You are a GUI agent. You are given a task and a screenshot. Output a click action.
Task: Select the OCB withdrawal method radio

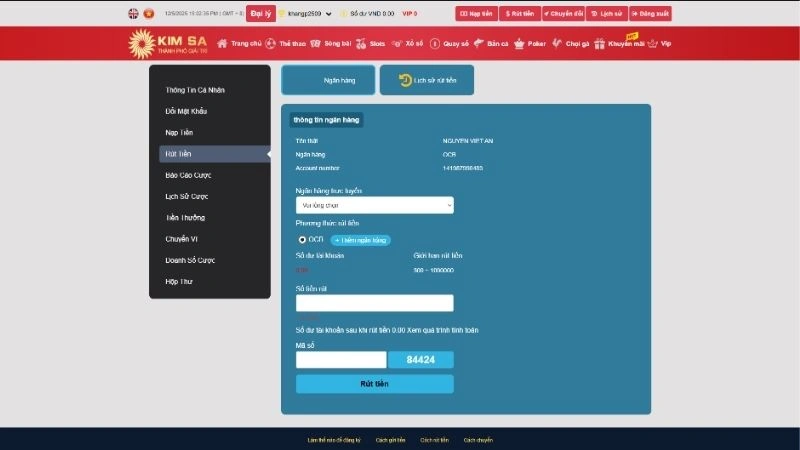302,240
